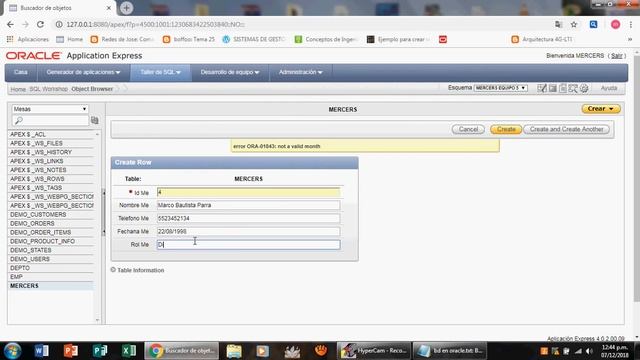Open the yellow Crear dropdown button
Viewport: 640px width, 360px height.
point(601,109)
